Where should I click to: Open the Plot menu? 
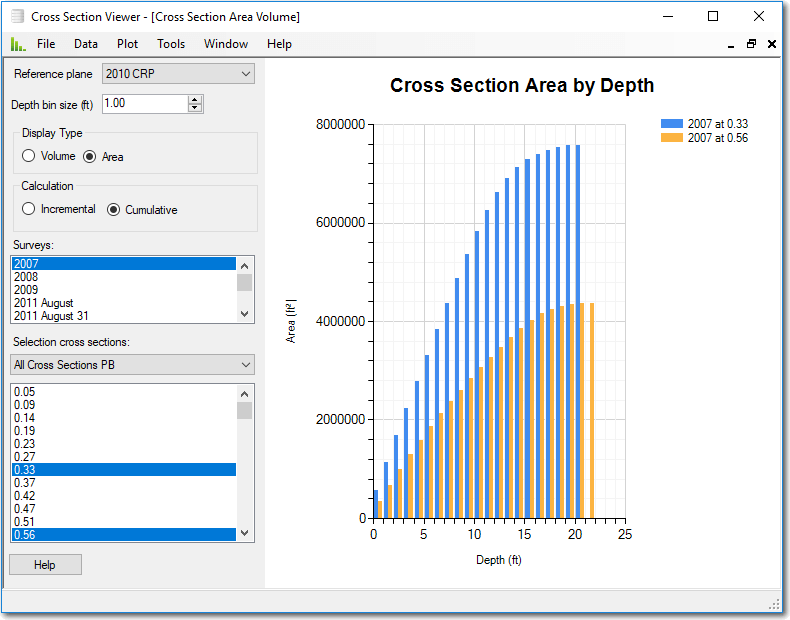tap(127, 44)
